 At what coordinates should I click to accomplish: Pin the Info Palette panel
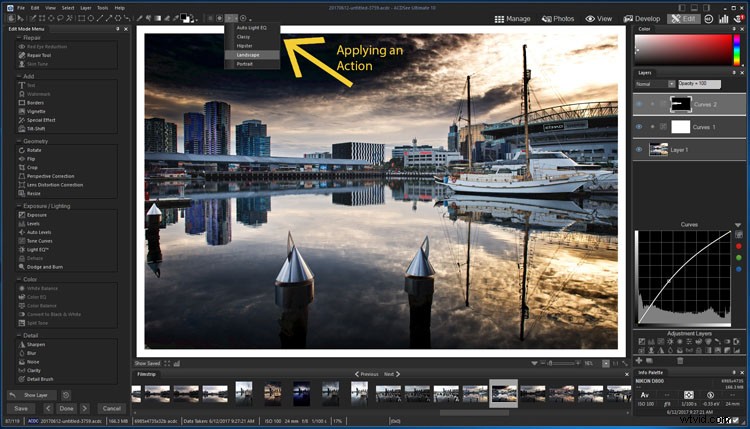click(734, 372)
